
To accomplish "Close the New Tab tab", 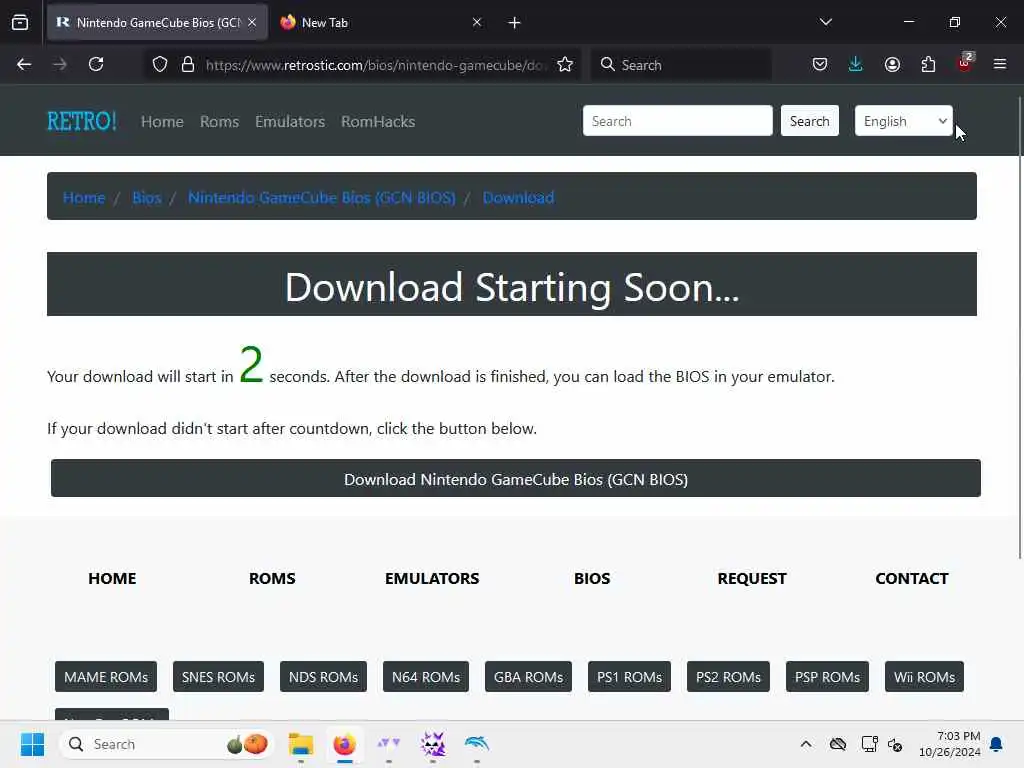I will click(477, 22).
